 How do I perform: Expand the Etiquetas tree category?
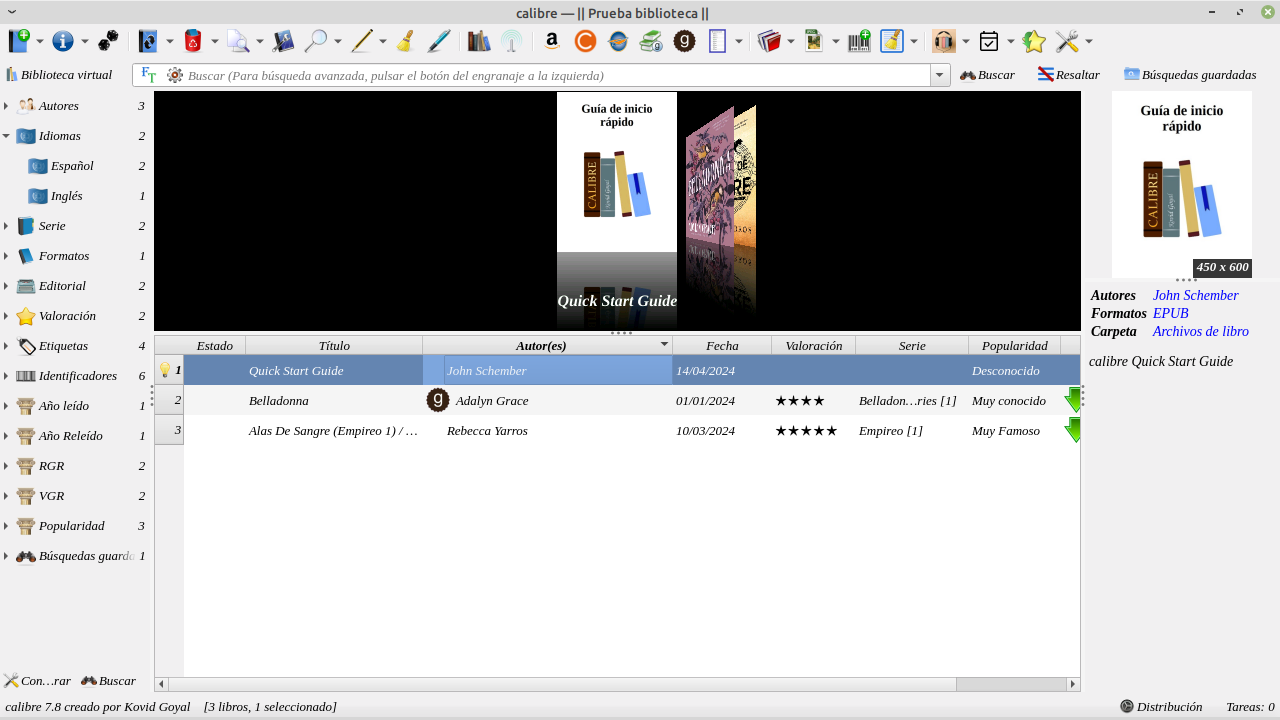click(x=6, y=346)
